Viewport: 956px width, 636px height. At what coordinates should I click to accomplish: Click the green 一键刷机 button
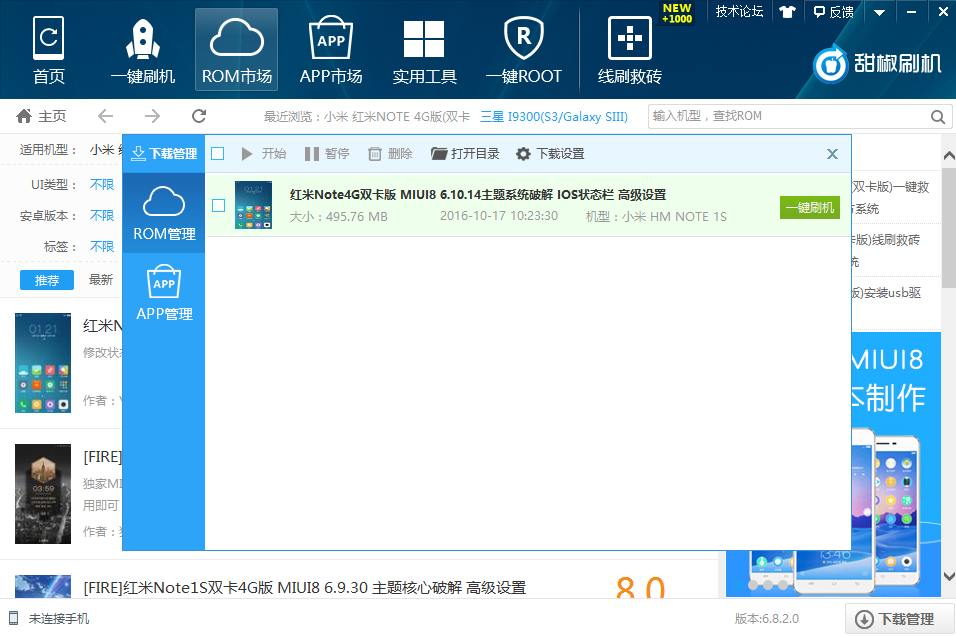point(809,208)
